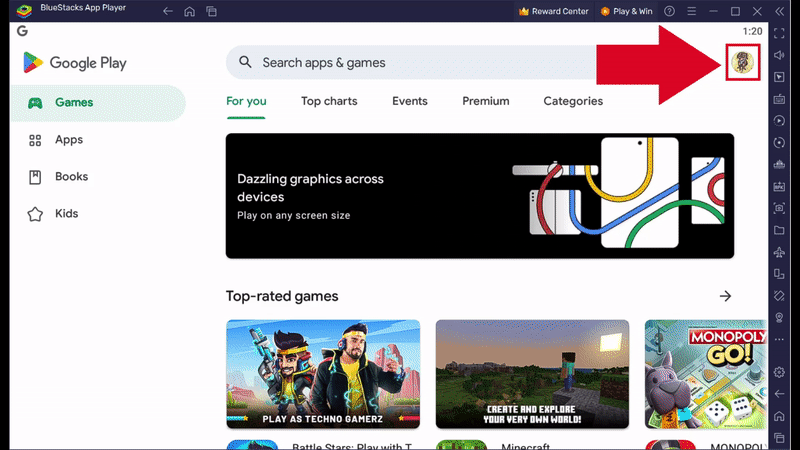
Task: Open Top-rated games arrow for more
Action: (725, 296)
